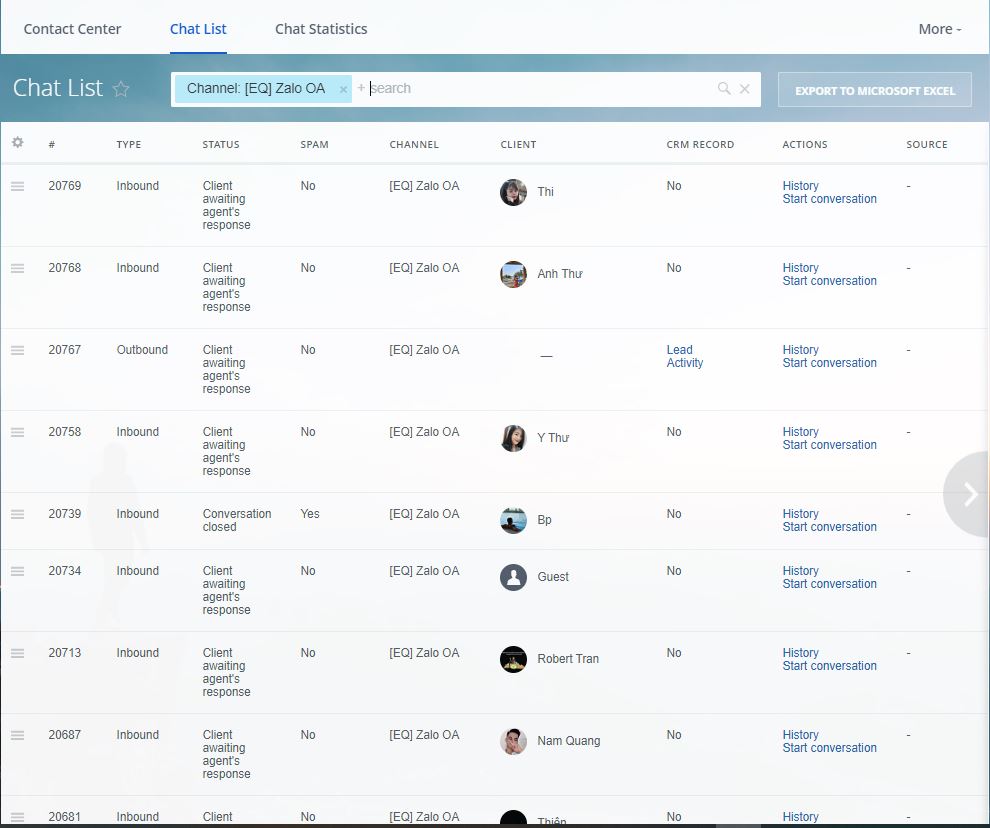The image size is (990, 828).
Task: Click the right arrow slider button
Action: pyautogui.click(x=968, y=494)
